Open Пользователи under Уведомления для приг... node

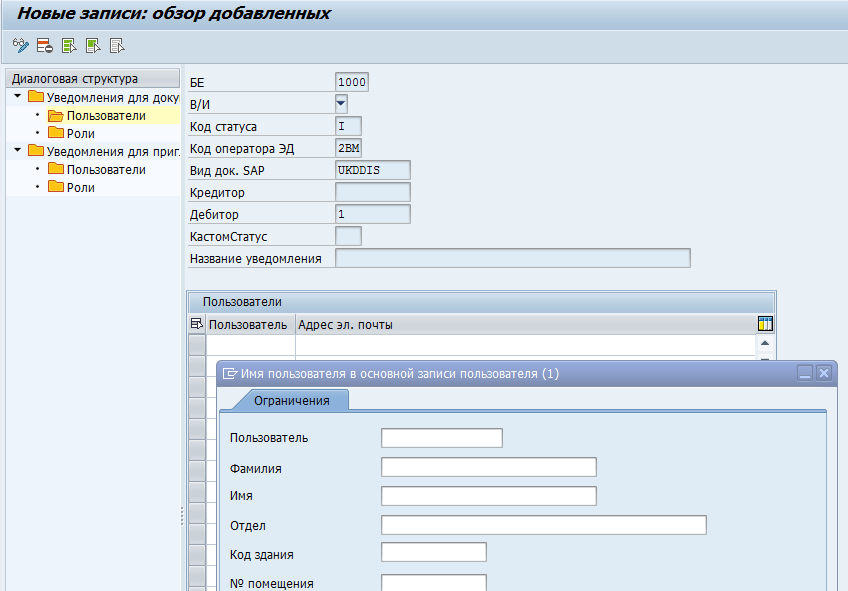pyautogui.click(x=105, y=169)
